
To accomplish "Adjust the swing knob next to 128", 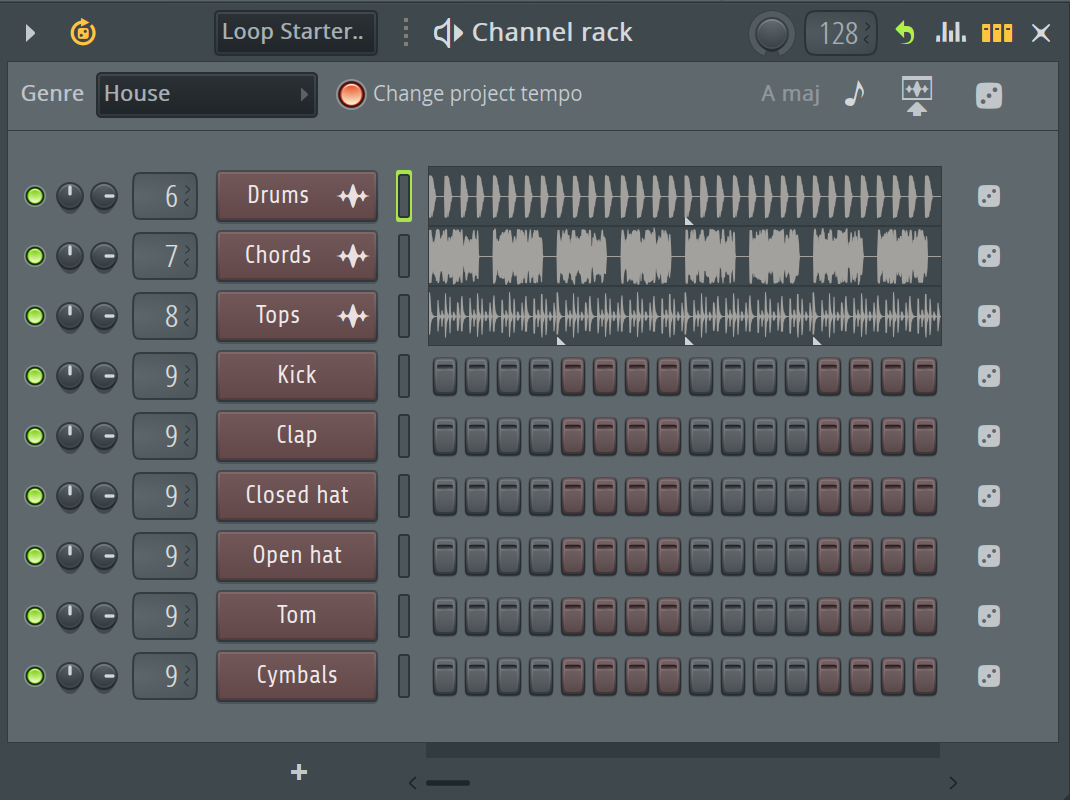I will (772, 33).
